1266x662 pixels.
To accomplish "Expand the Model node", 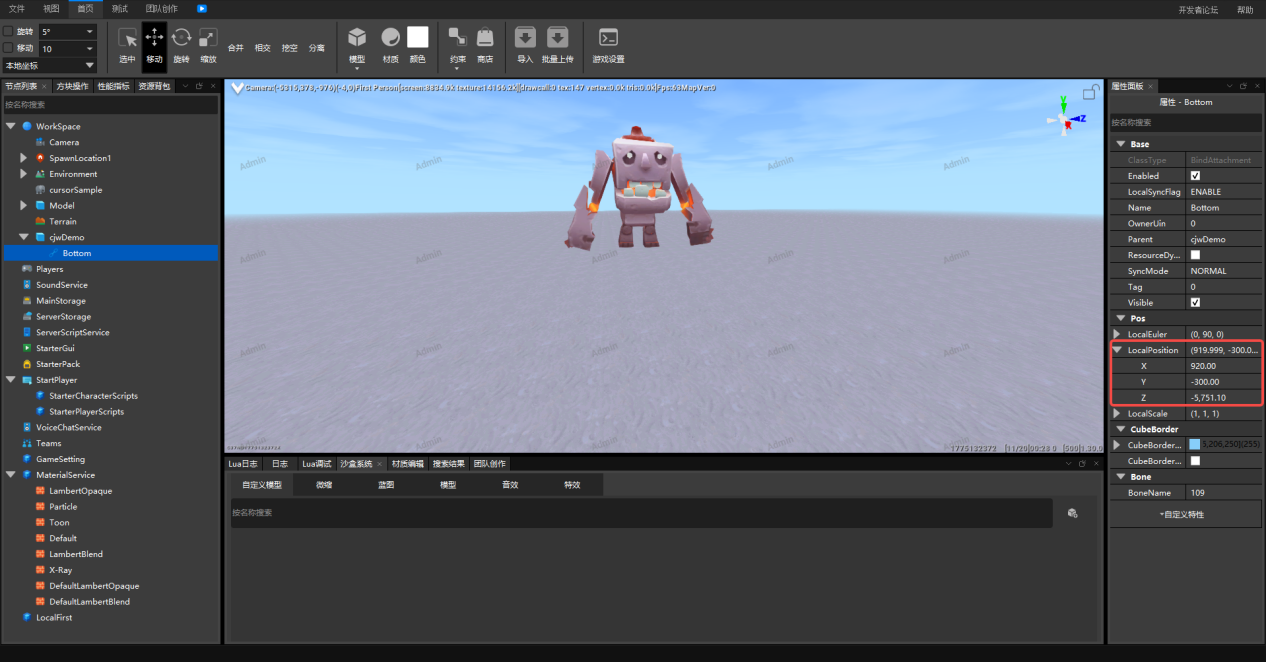I will 24,205.
